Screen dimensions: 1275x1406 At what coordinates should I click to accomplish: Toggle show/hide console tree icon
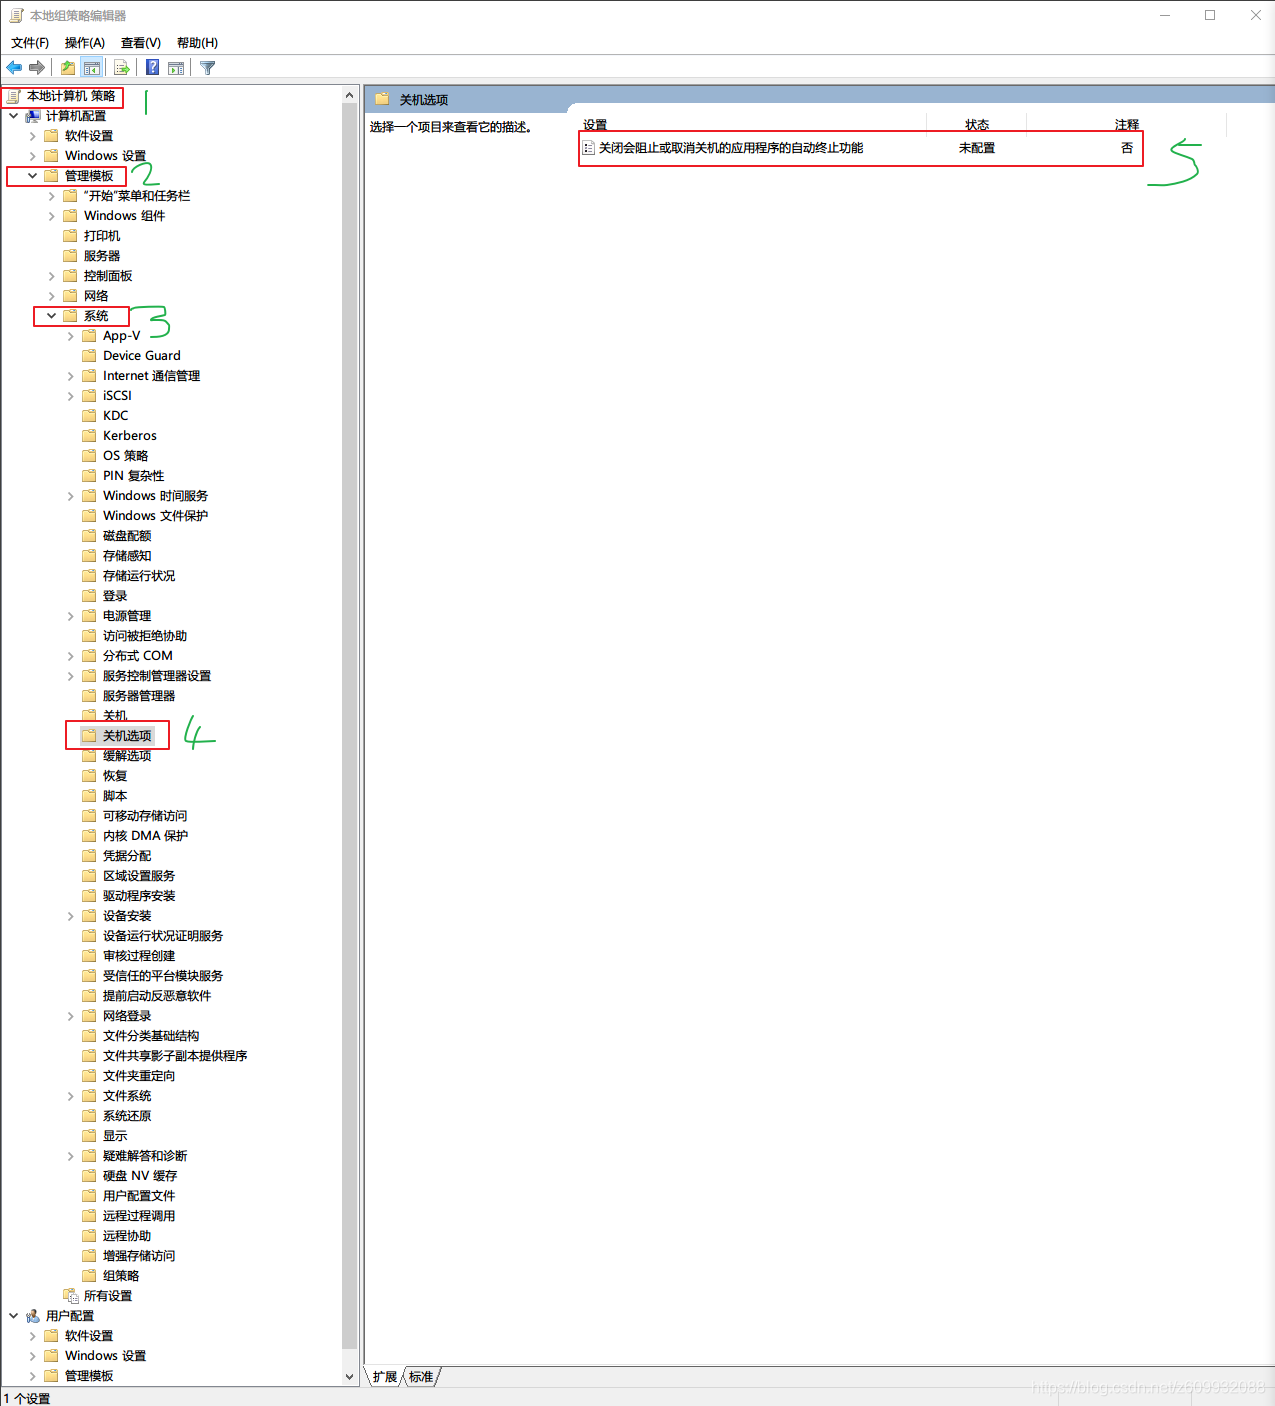92,68
